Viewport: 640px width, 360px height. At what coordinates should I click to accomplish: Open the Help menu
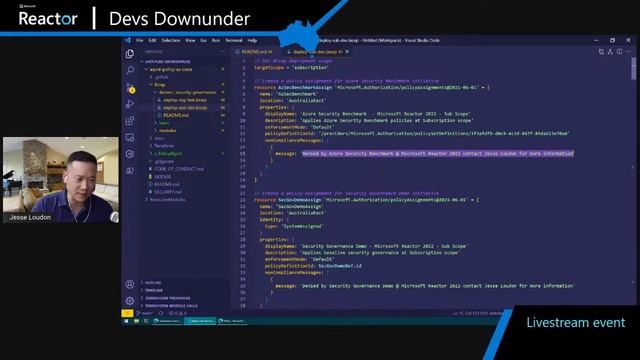point(252,40)
